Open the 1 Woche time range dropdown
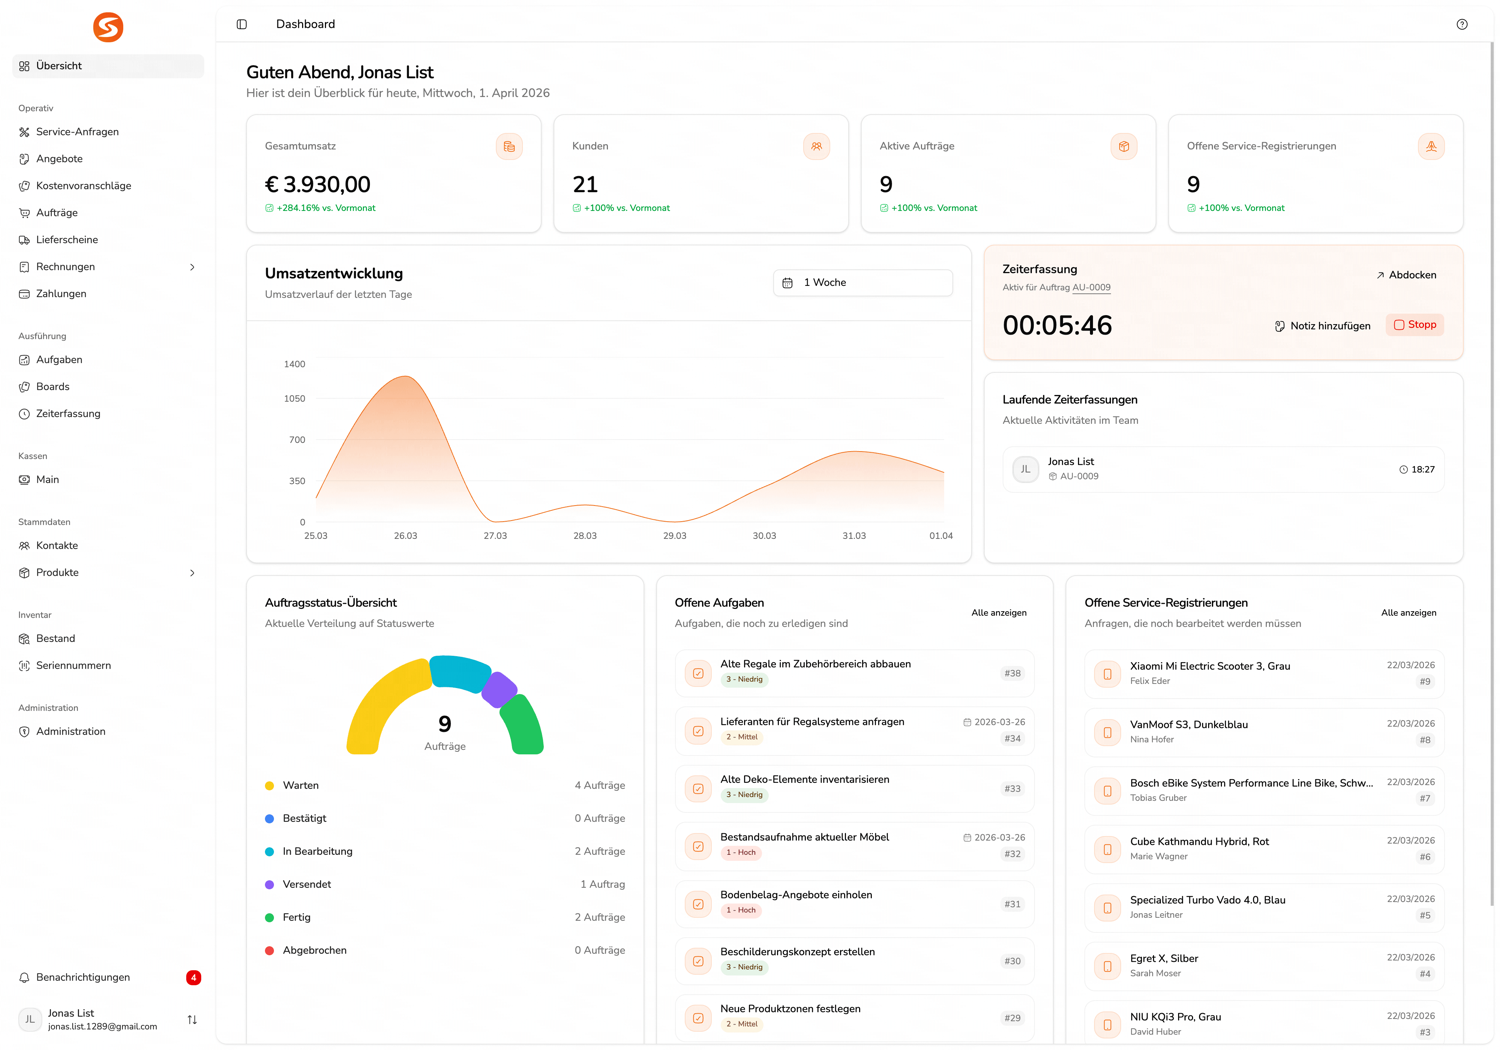Screen dimensions: 1500x1050 tap(862, 283)
